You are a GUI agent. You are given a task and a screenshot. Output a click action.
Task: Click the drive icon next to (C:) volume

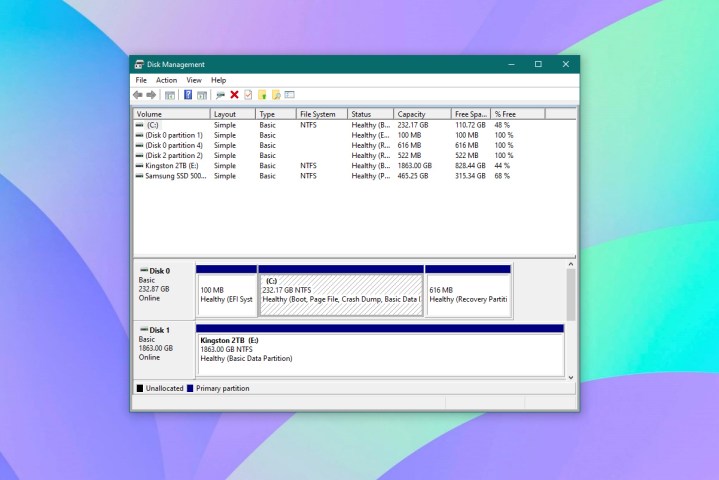[x=139, y=125]
